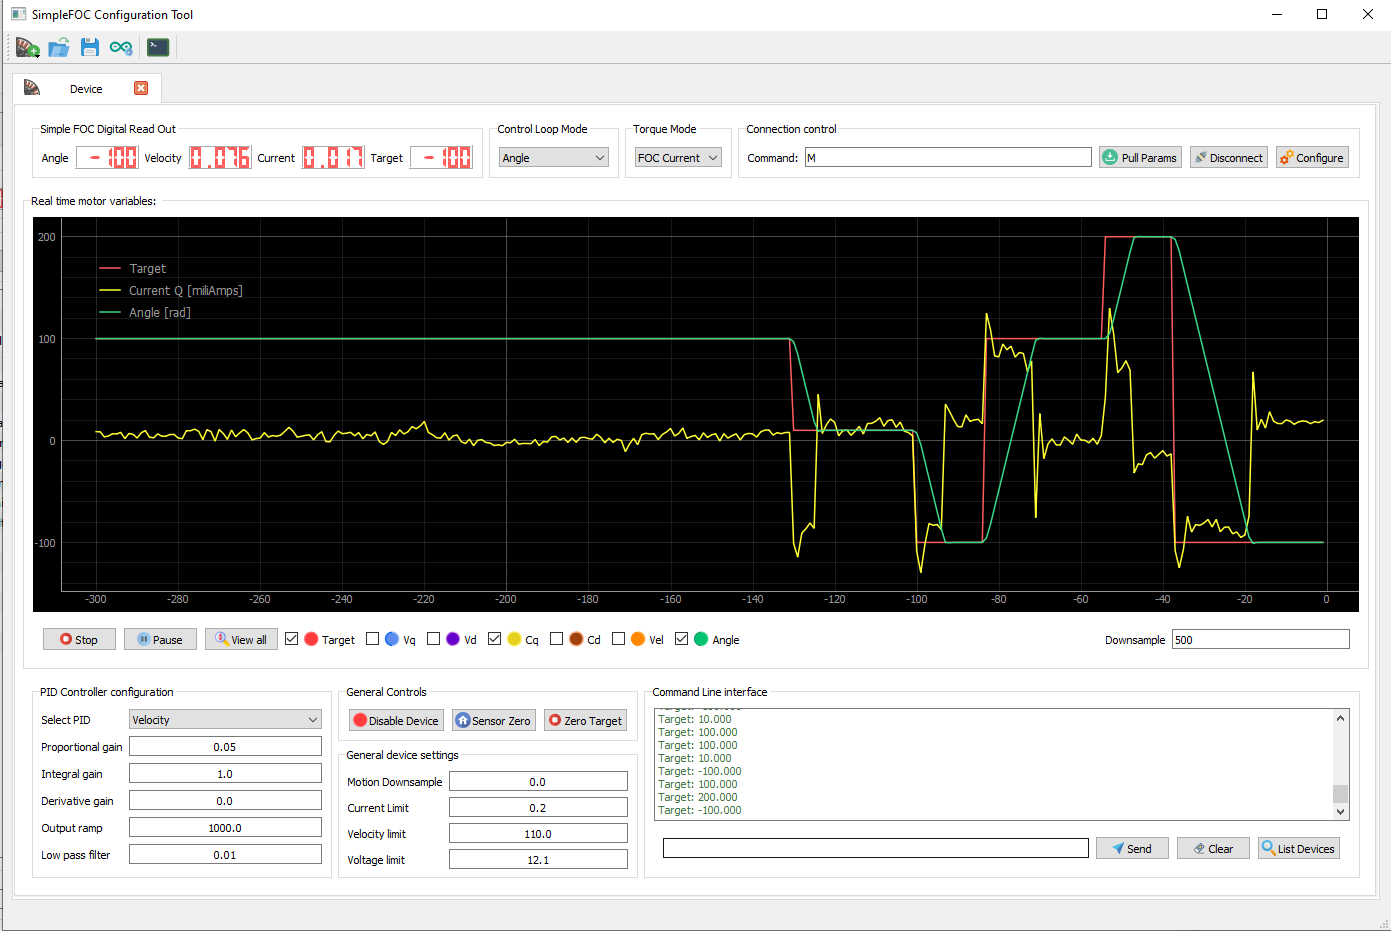Click the green Angle color dot
The height and width of the screenshot is (931, 1391).
(x=701, y=639)
